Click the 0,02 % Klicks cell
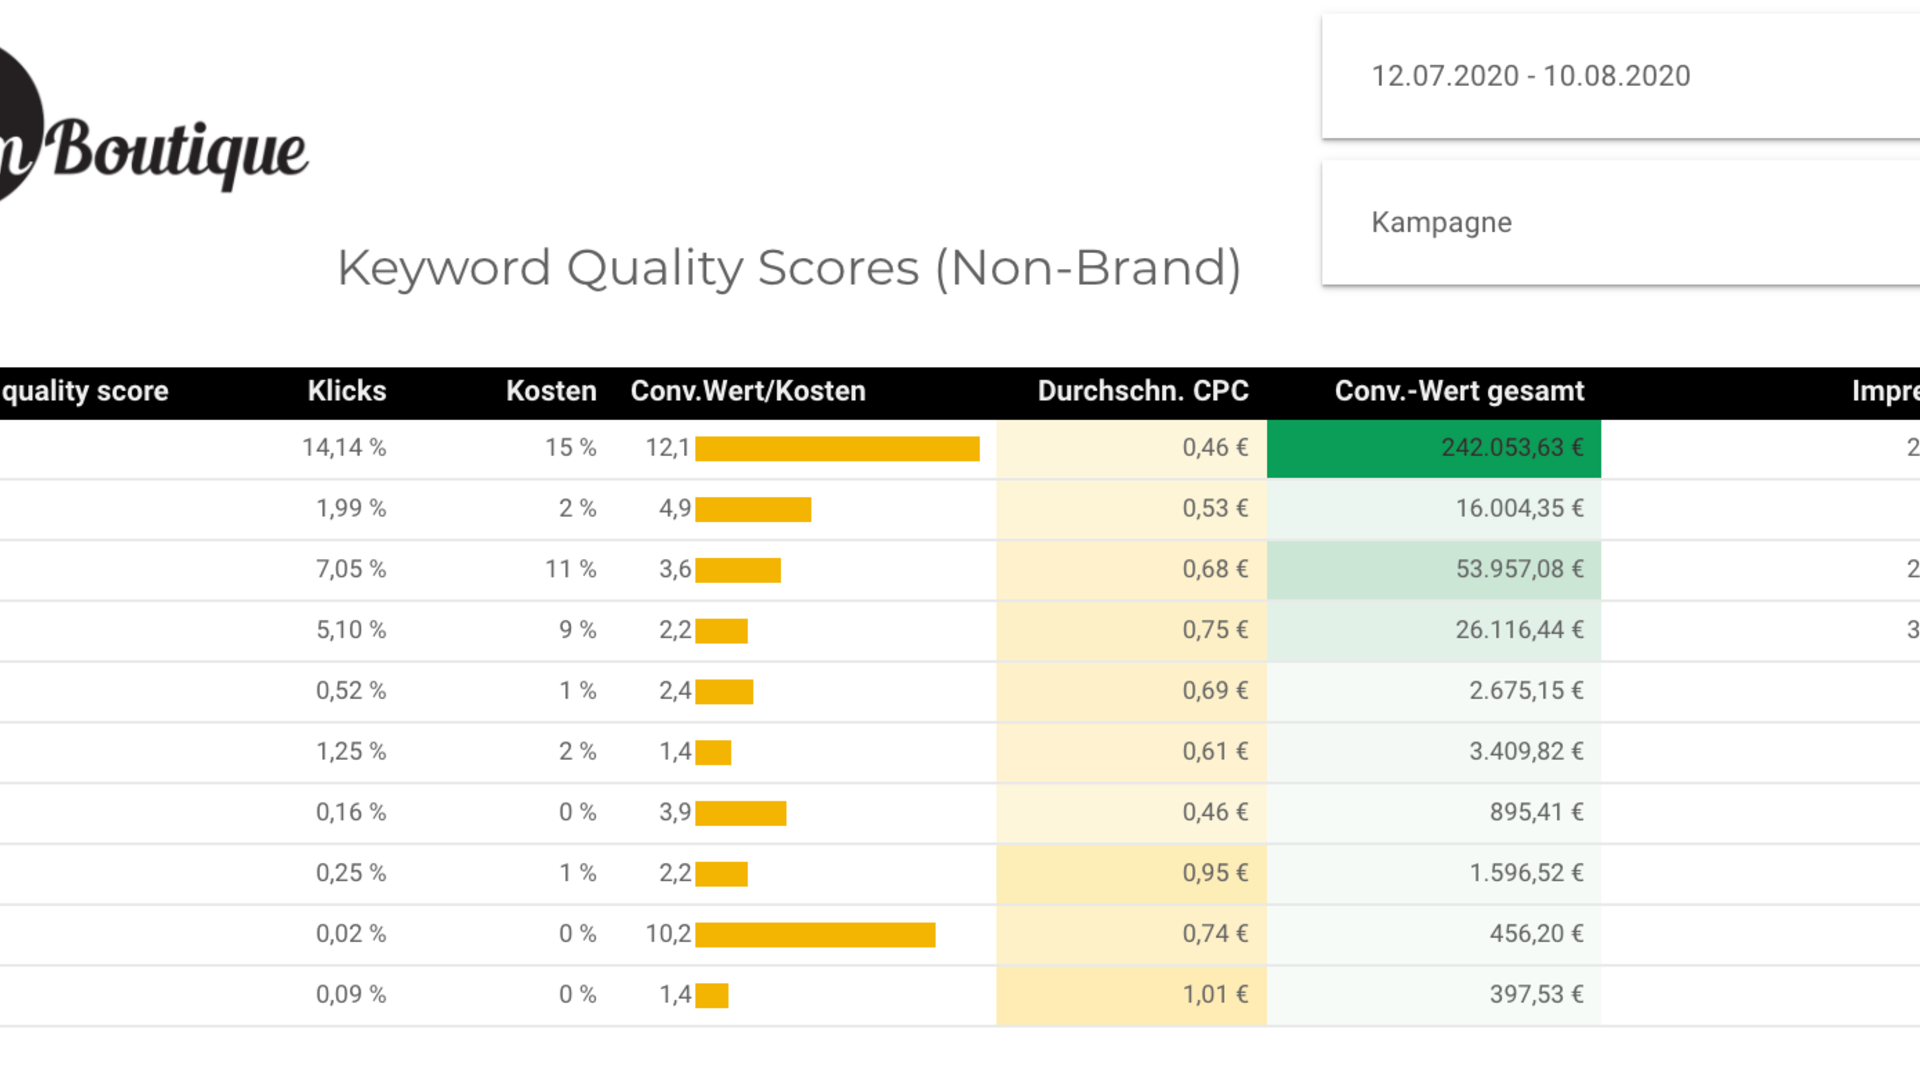Image resolution: width=1920 pixels, height=1080 pixels. [x=351, y=934]
